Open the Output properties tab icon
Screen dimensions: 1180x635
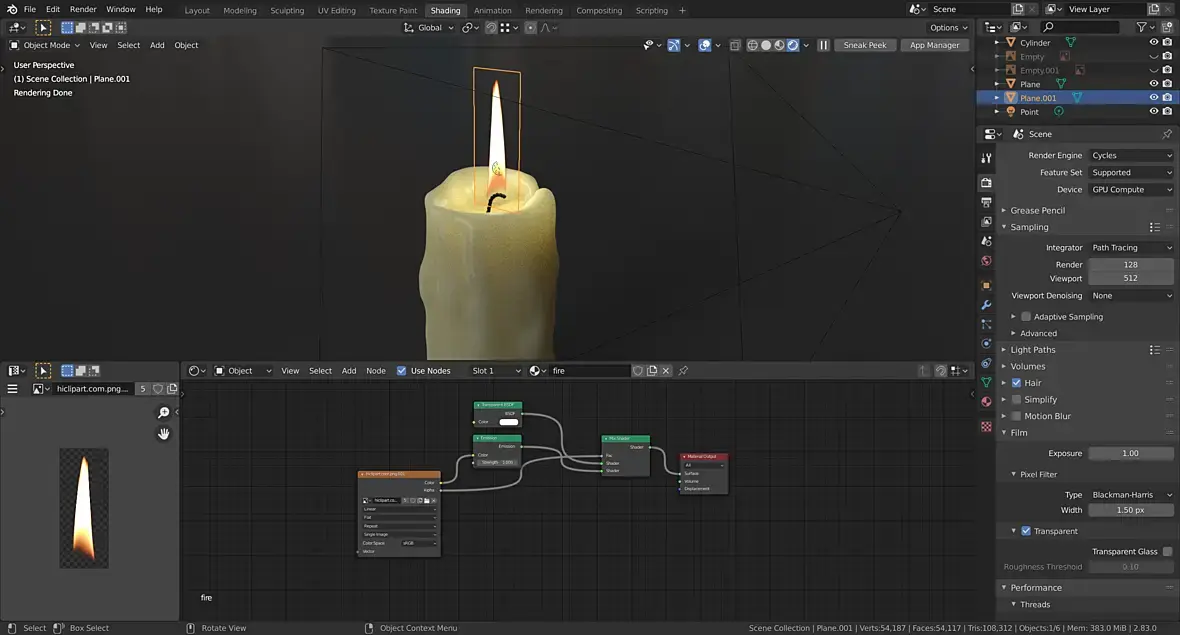pos(986,202)
